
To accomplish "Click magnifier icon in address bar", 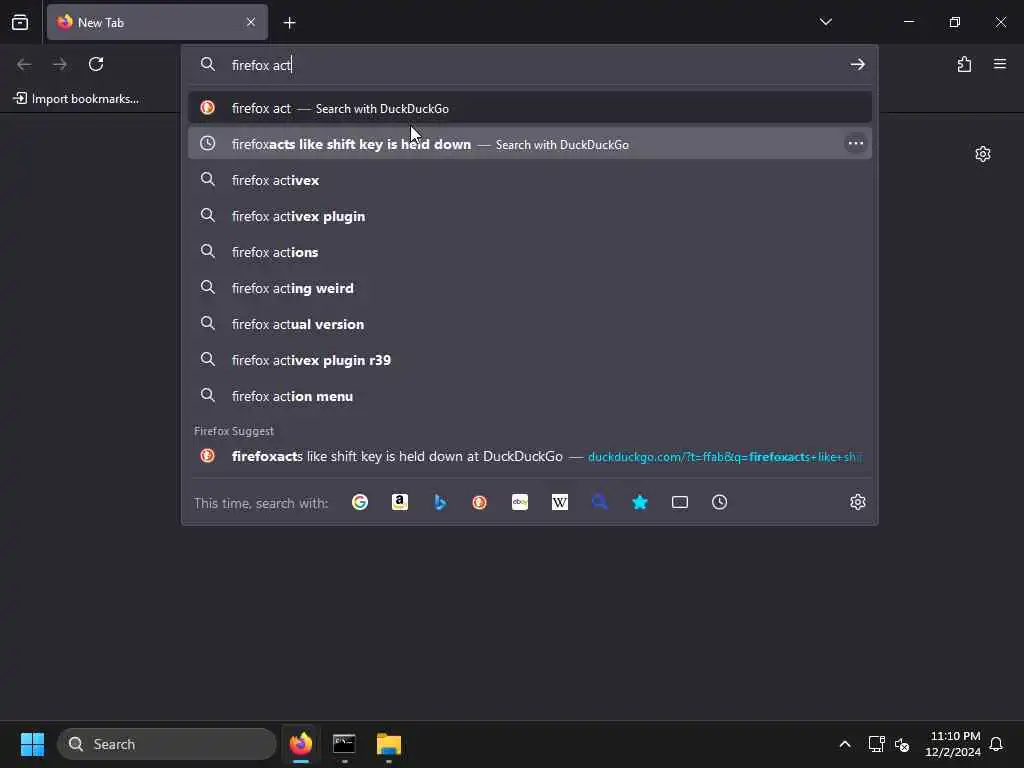I will click(x=208, y=64).
